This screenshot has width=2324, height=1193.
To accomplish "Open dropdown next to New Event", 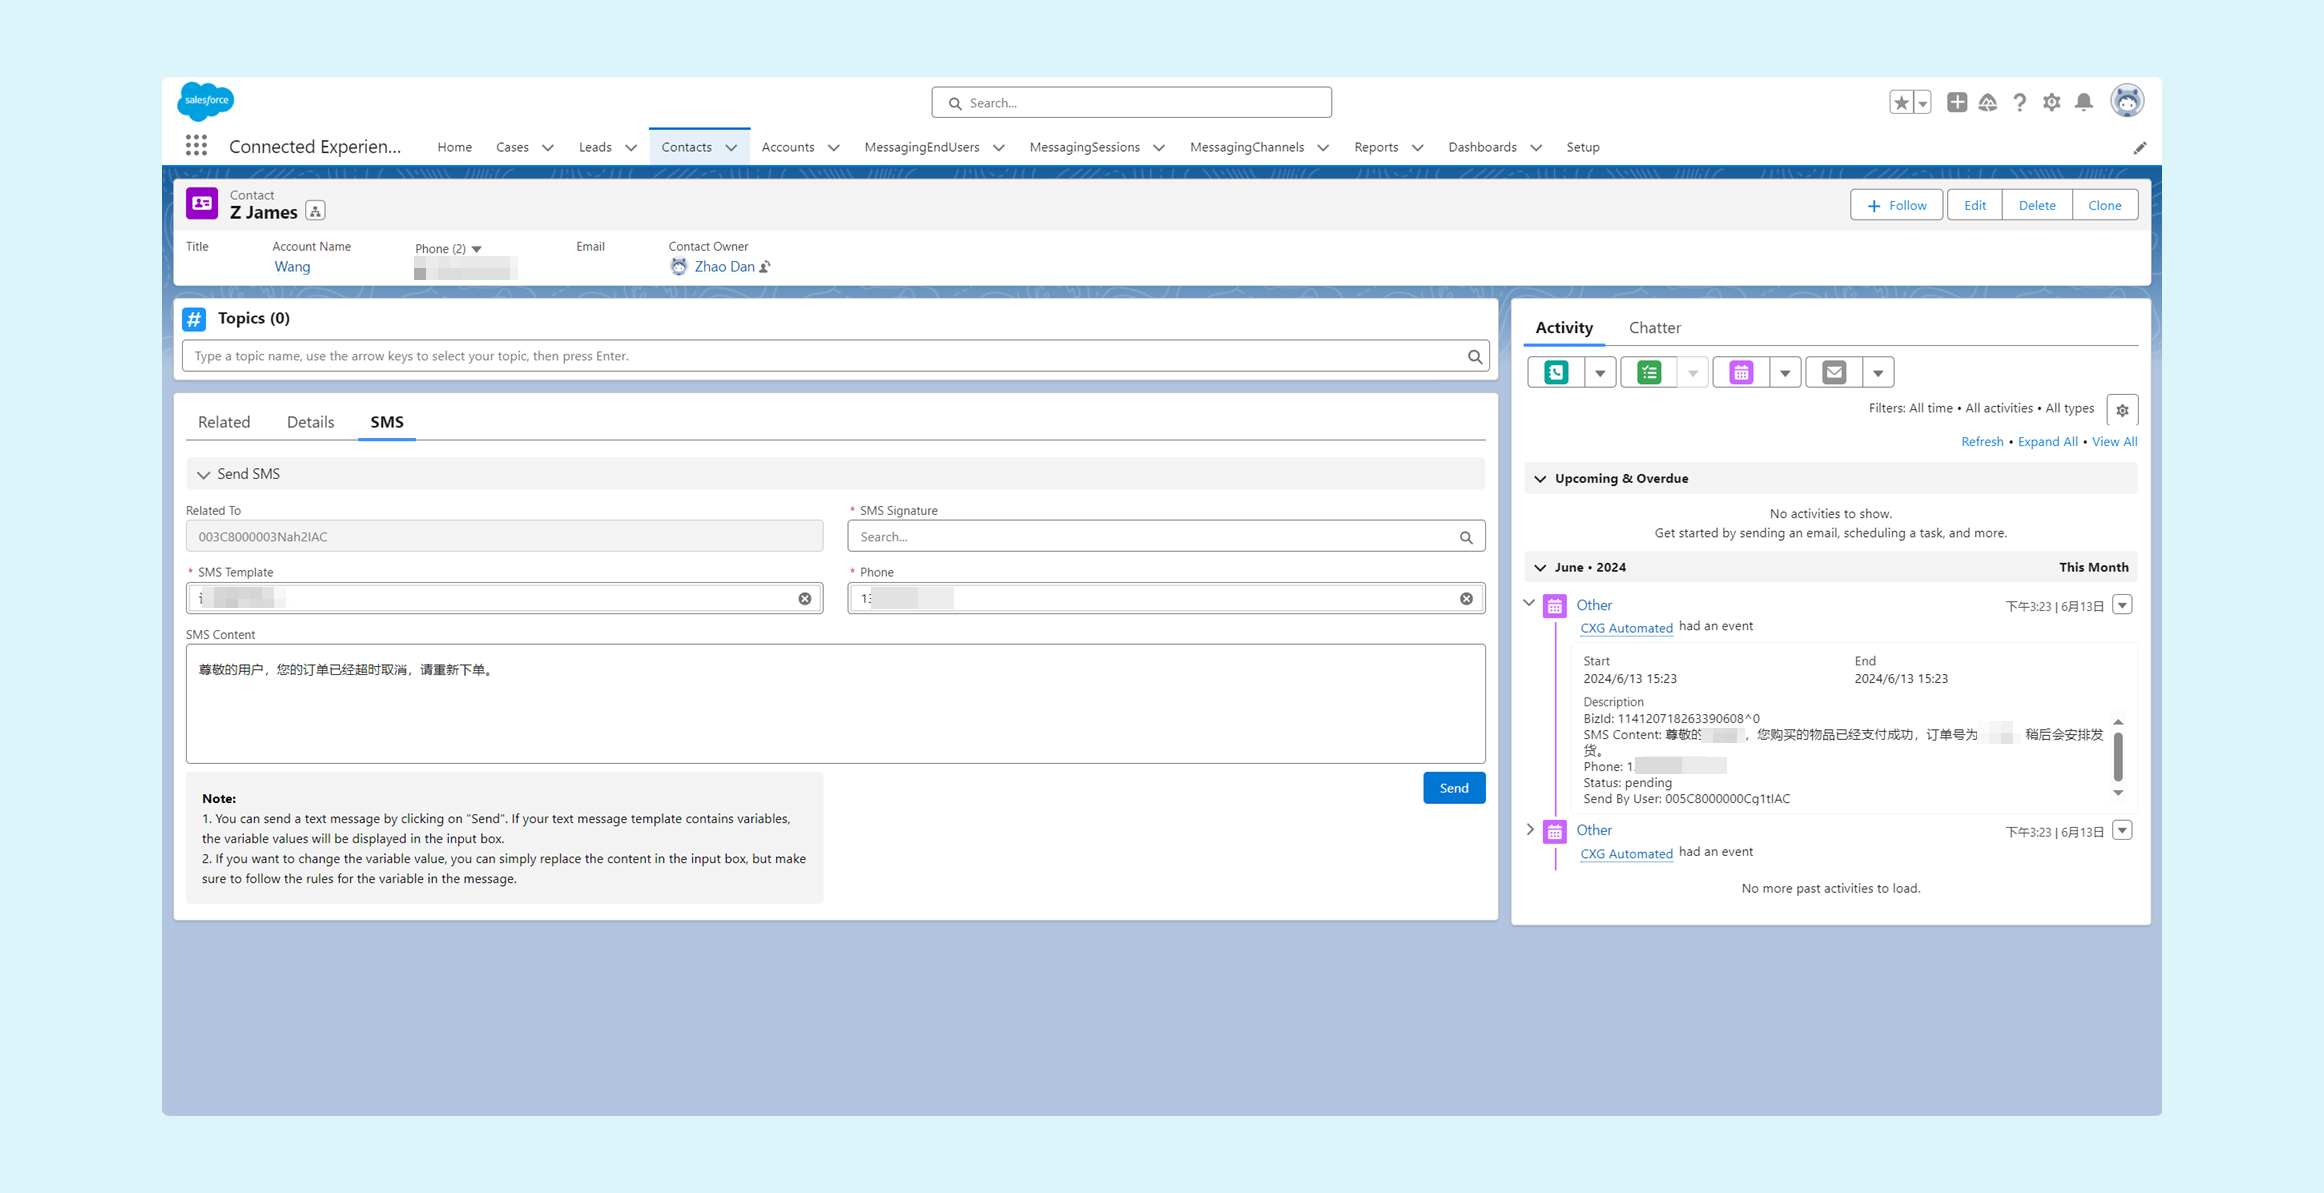I will [x=1785, y=372].
